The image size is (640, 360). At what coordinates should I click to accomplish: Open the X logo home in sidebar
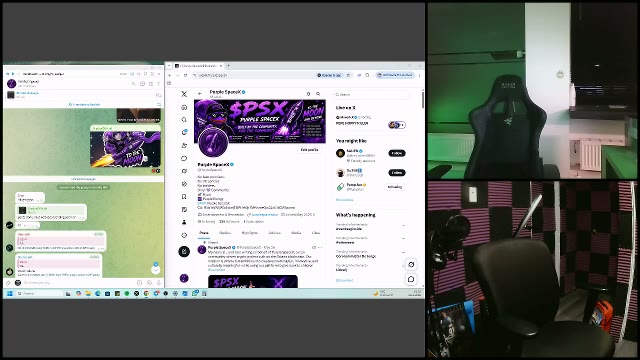click(184, 94)
